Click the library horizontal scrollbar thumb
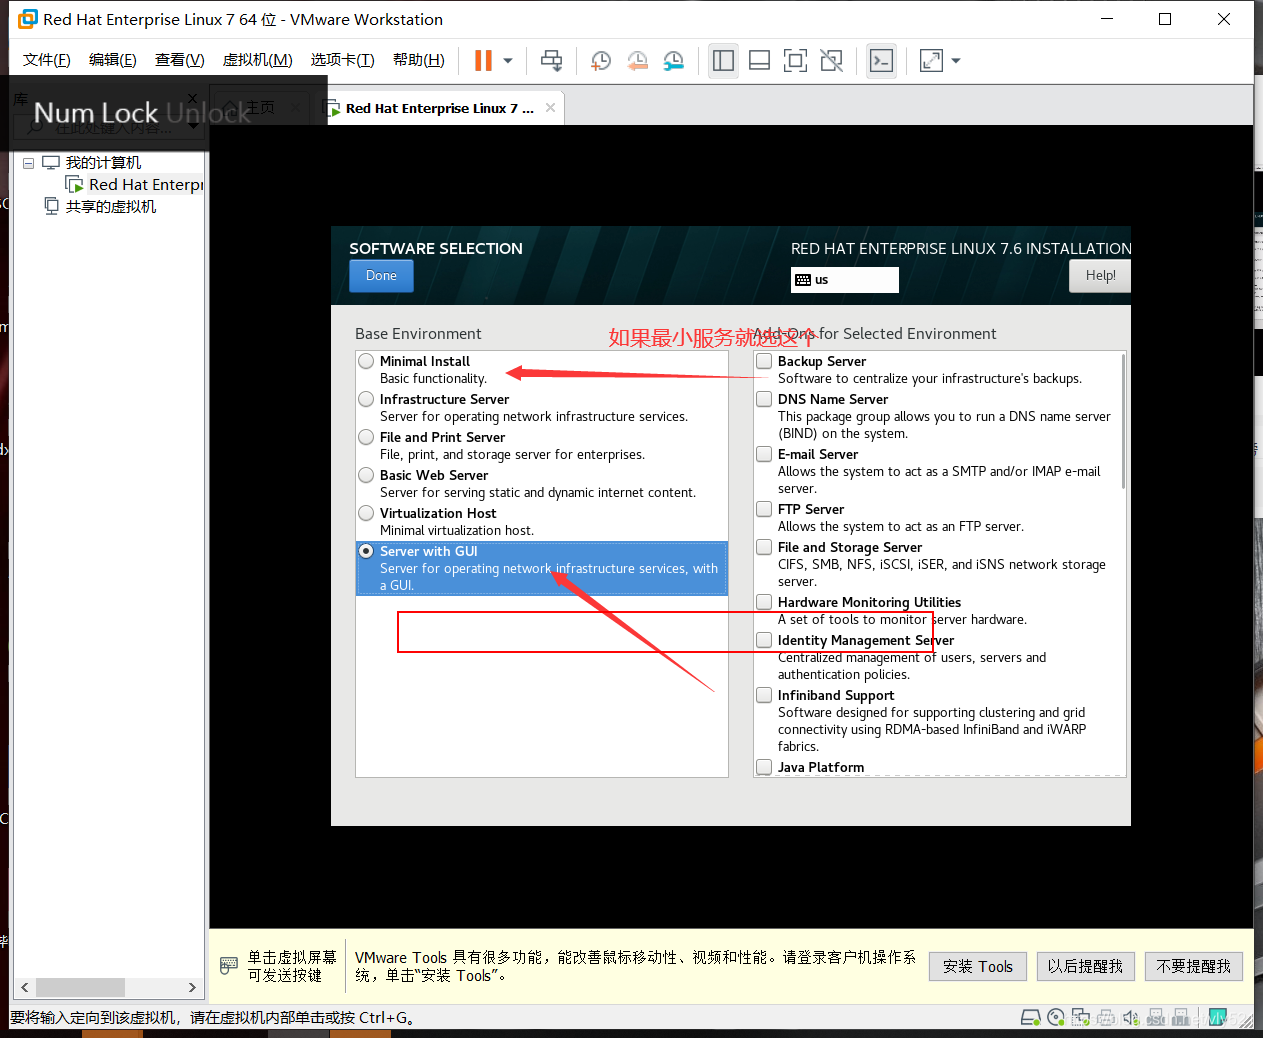 pyautogui.click(x=80, y=987)
